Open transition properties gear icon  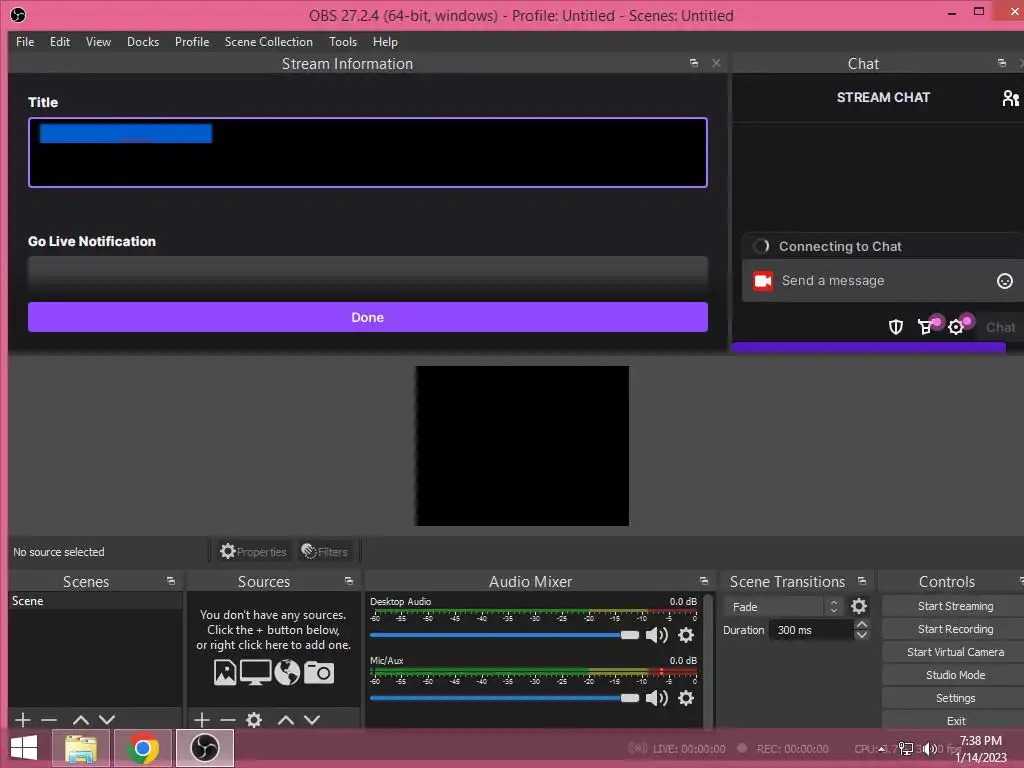859,607
